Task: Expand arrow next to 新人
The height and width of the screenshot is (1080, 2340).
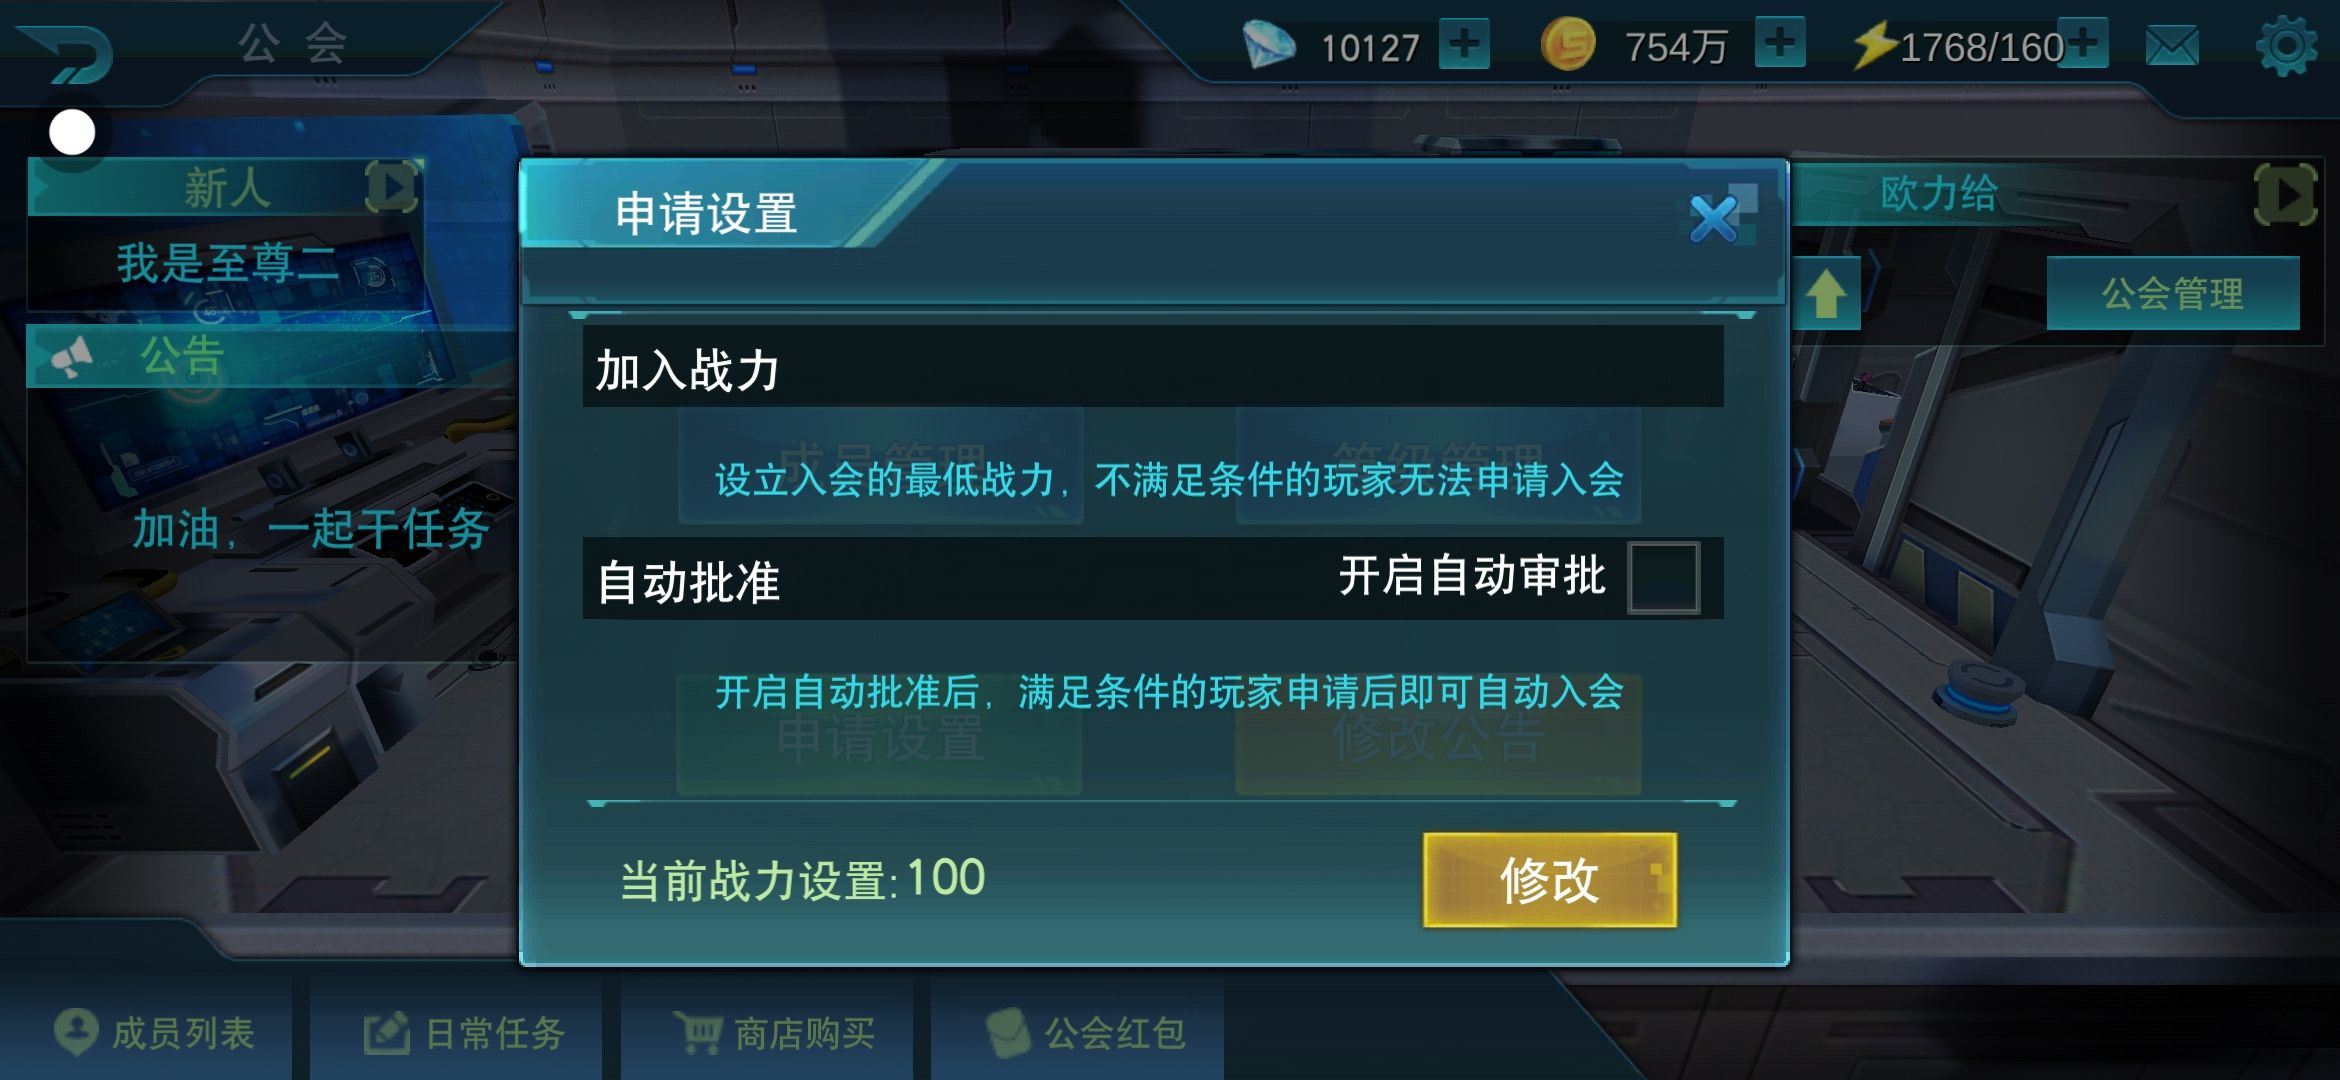Action: tap(391, 187)
